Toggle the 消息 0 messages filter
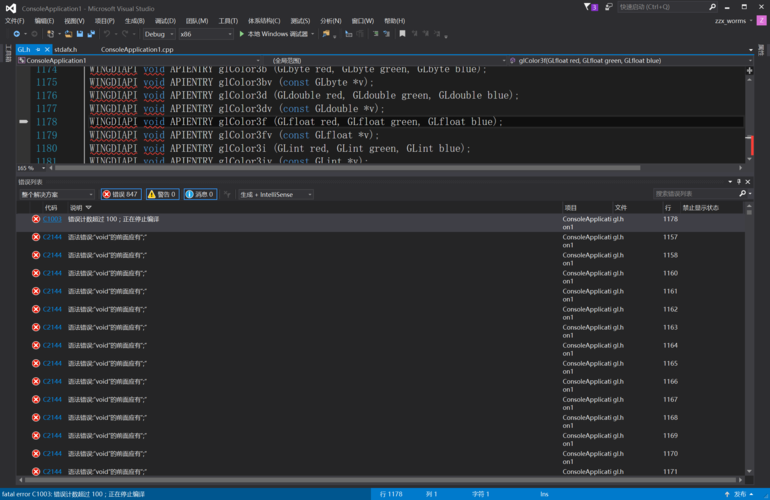770x500 pixels. (x=200, y=194)
